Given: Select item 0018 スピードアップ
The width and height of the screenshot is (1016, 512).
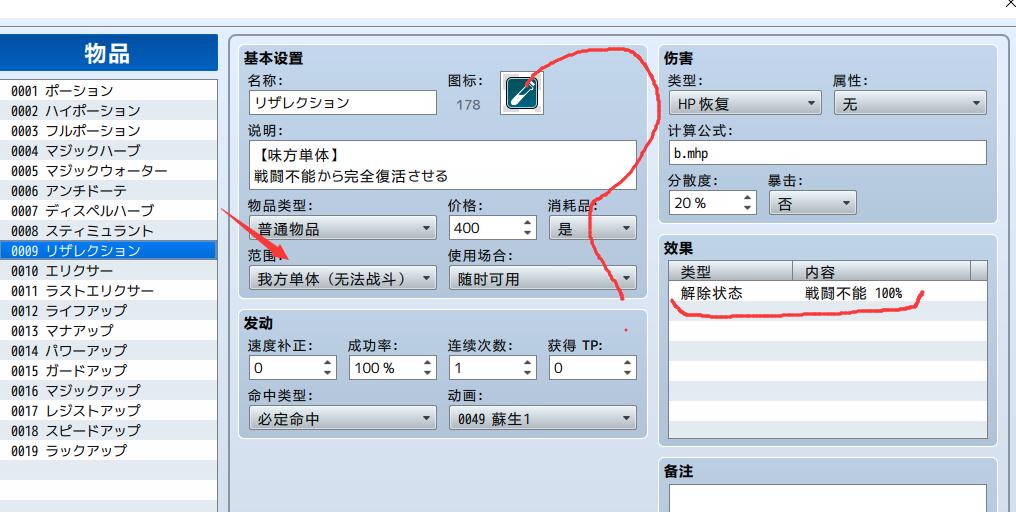Looking at the screenshot, I should point(109,430).
